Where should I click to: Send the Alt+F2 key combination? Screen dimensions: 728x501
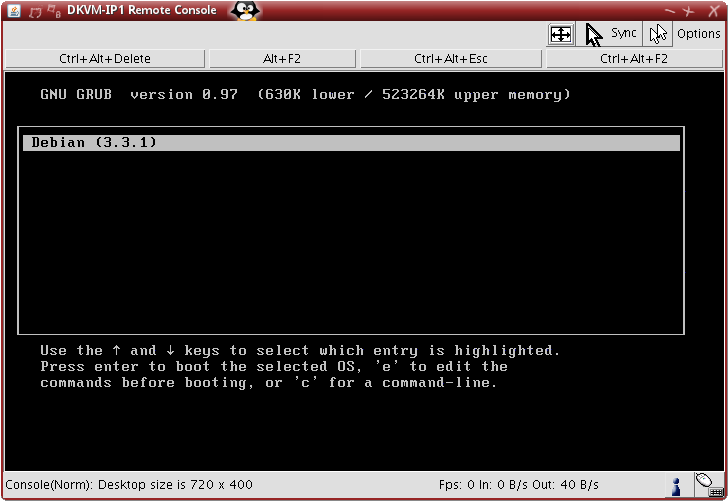282,59
